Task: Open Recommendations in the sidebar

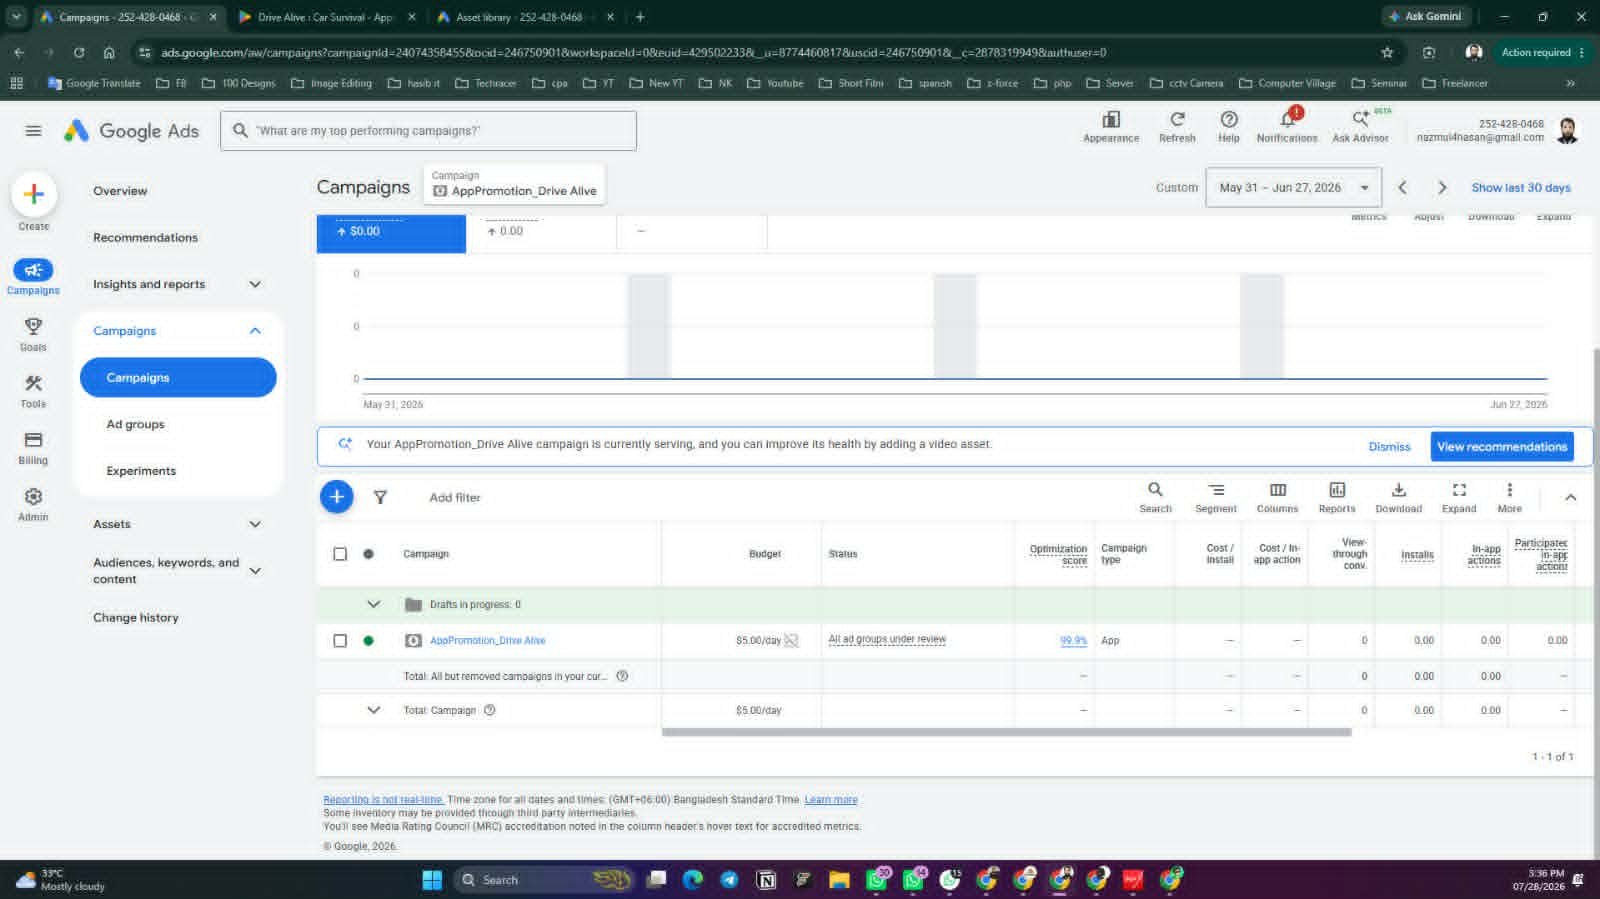Action: pyautogui.click(x=145, y=238)
